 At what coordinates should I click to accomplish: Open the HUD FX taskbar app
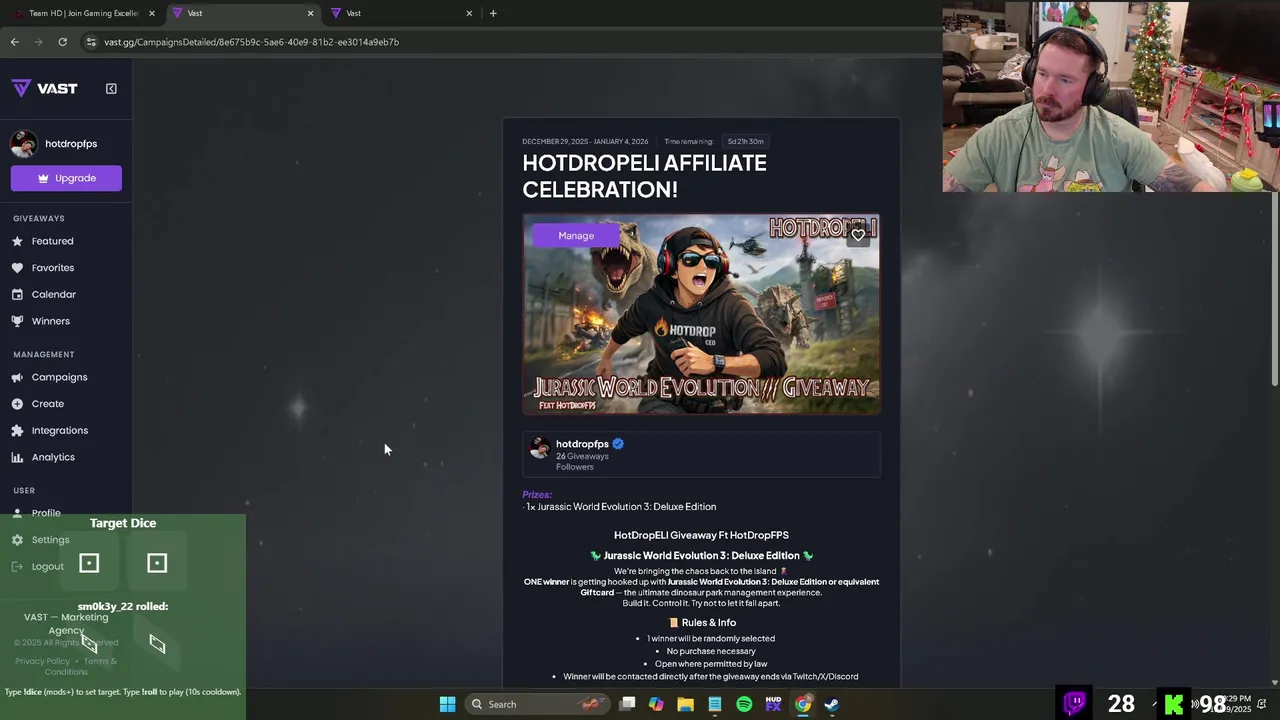773,704
